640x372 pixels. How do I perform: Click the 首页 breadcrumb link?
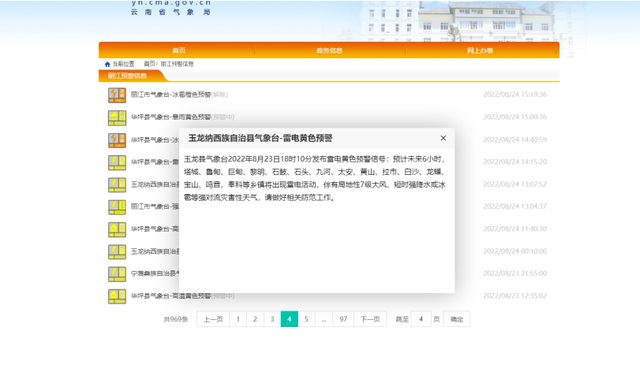(149, 64)
